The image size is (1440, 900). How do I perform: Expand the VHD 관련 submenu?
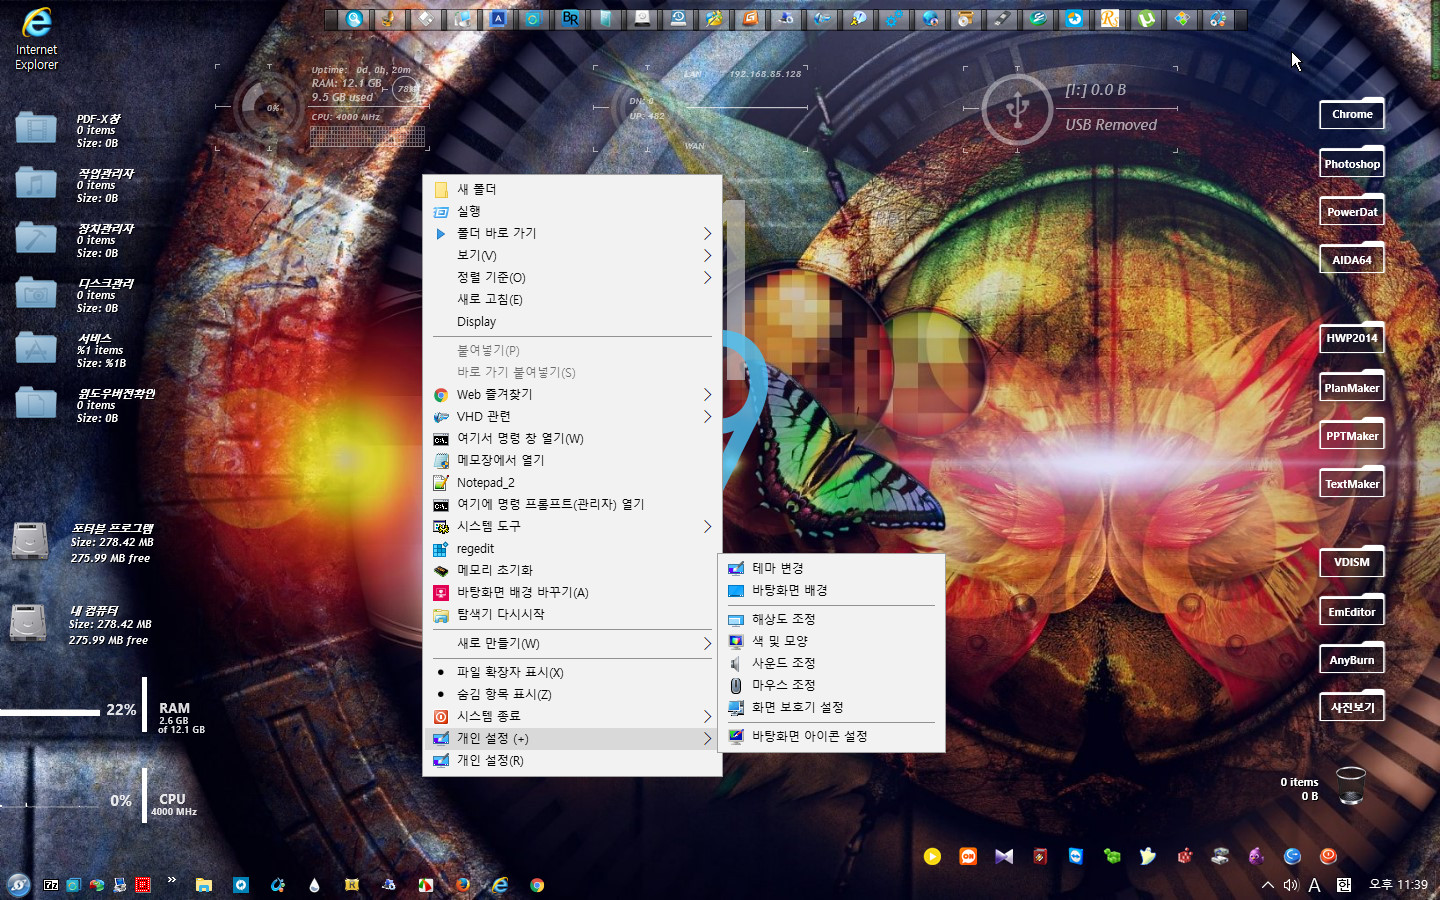coord(573,416)
